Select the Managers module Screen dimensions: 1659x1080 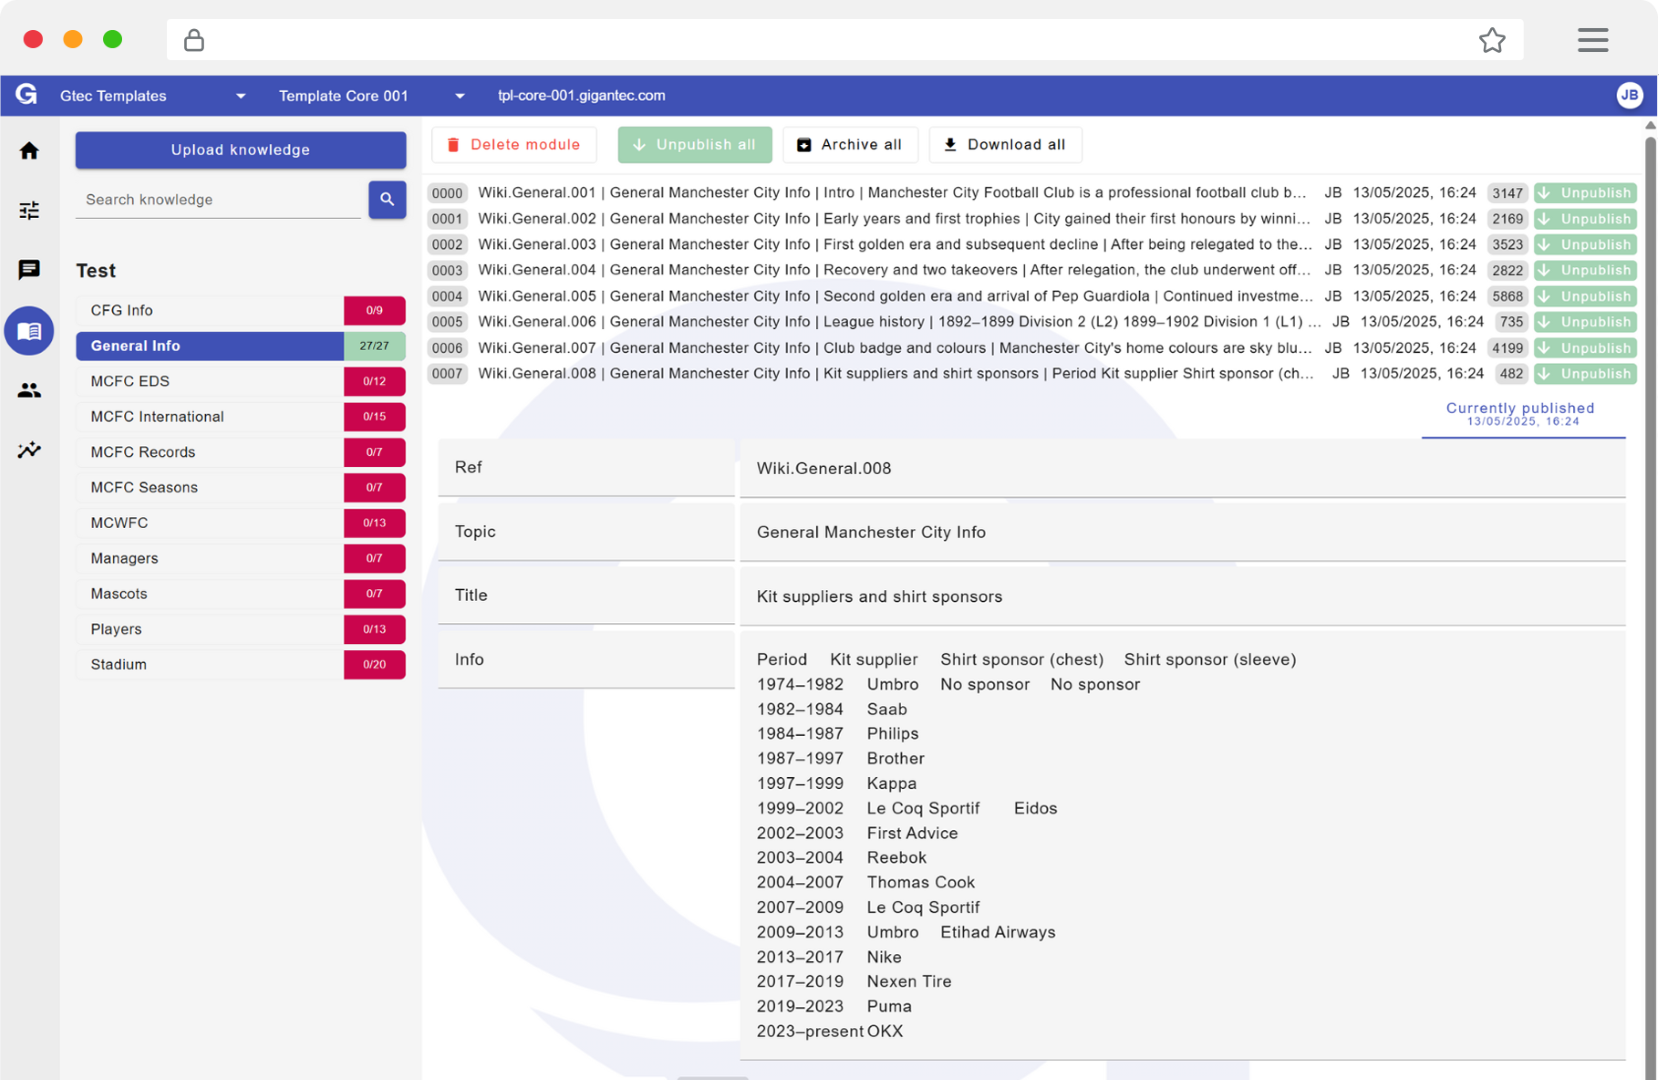point(240,559)
